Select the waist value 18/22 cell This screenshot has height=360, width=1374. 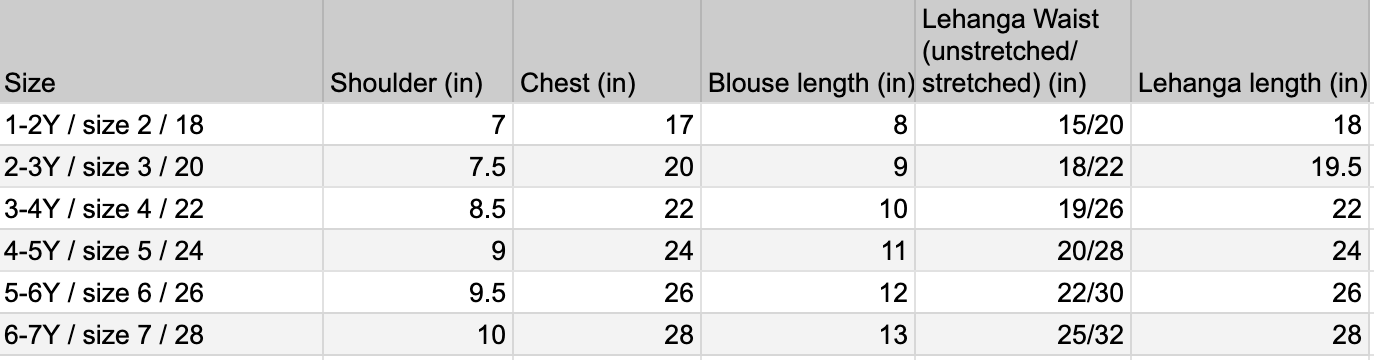pos(1023,167)
